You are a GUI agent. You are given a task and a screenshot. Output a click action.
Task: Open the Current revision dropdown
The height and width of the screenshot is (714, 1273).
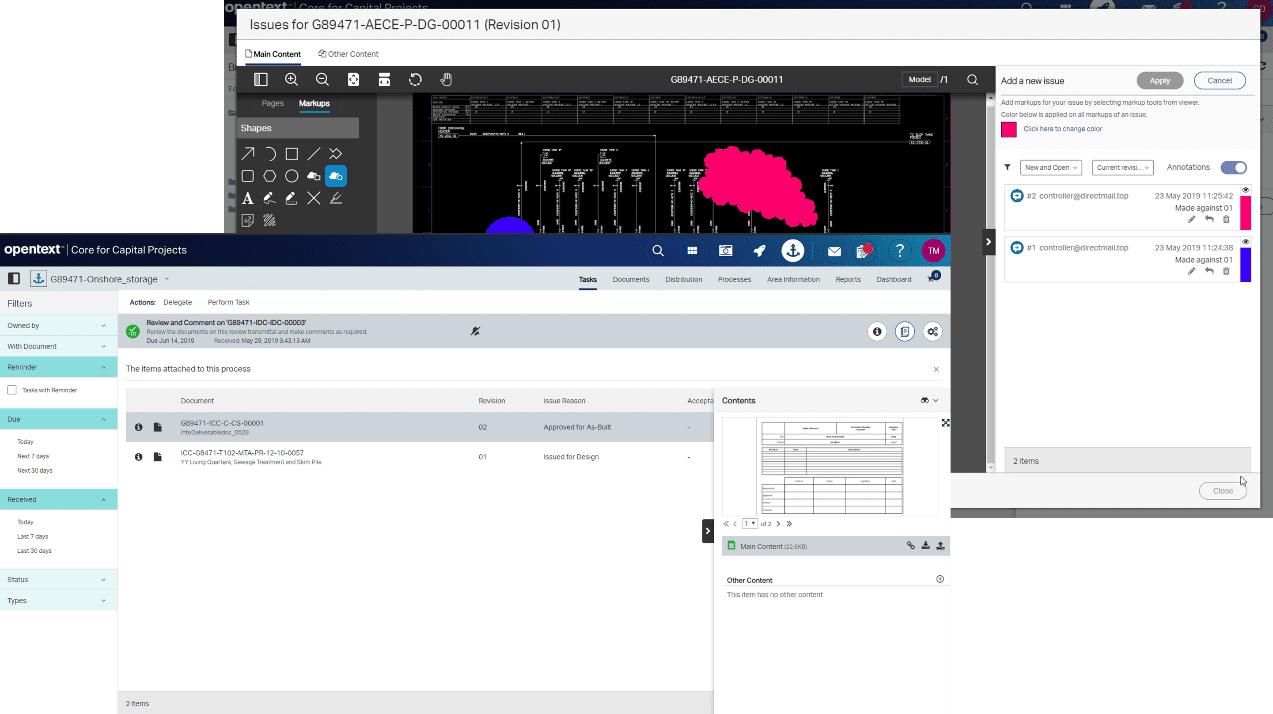pos(1122,167)
